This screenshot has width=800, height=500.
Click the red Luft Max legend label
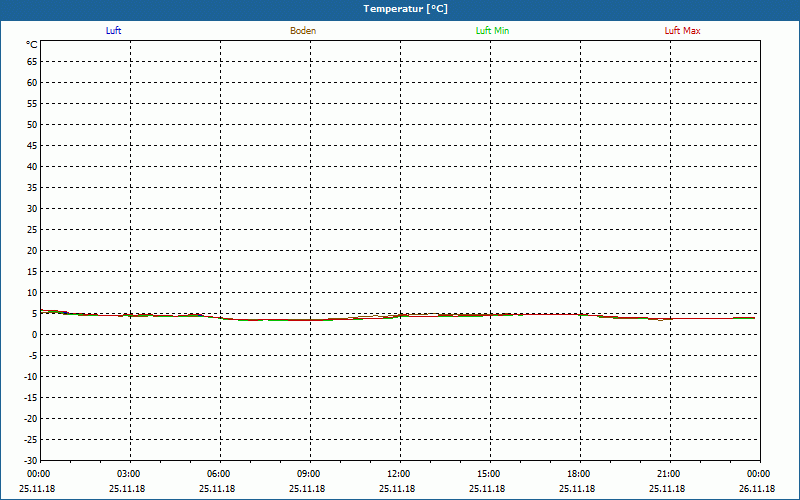click(x=683, y=31)
